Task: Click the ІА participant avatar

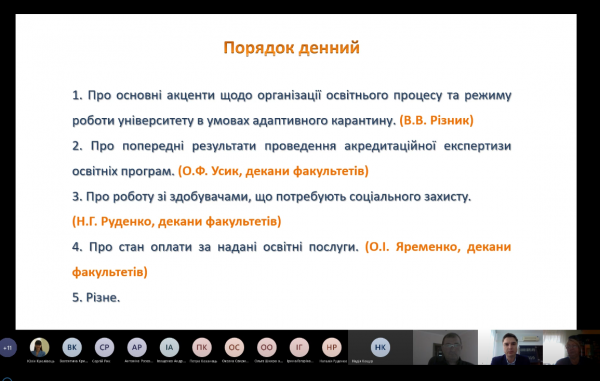Action: tap(169, 347)
